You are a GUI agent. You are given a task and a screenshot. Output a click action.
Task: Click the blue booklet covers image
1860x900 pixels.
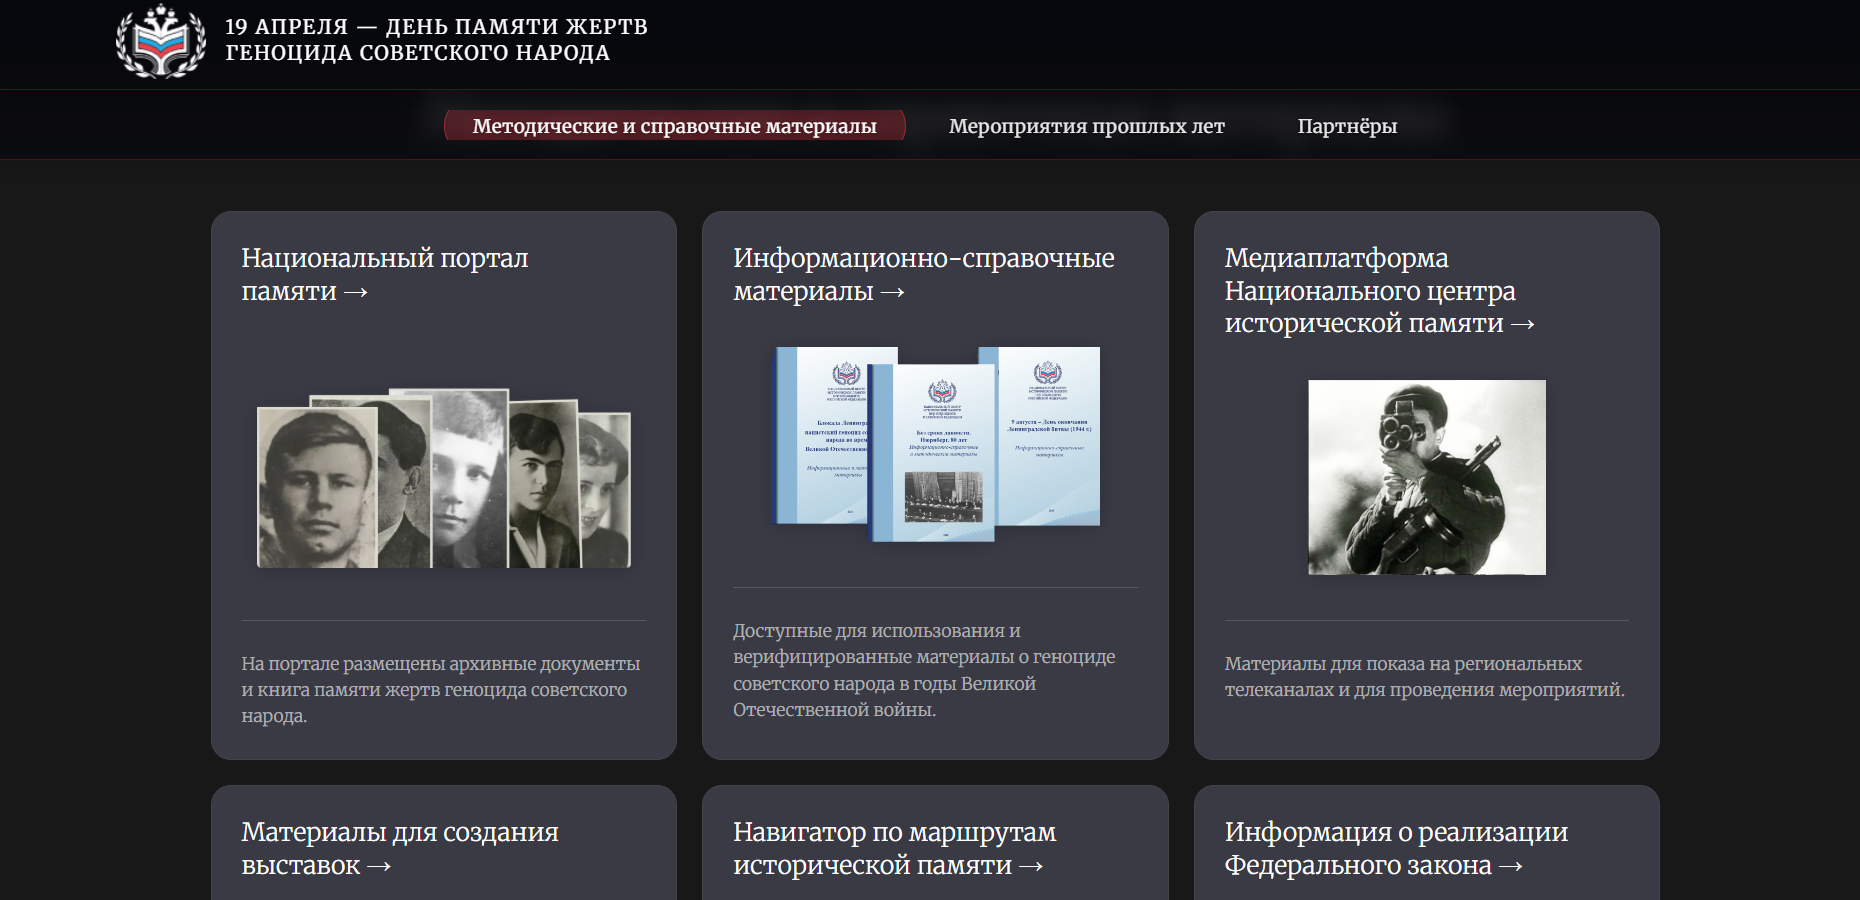[x=937, y=444]
